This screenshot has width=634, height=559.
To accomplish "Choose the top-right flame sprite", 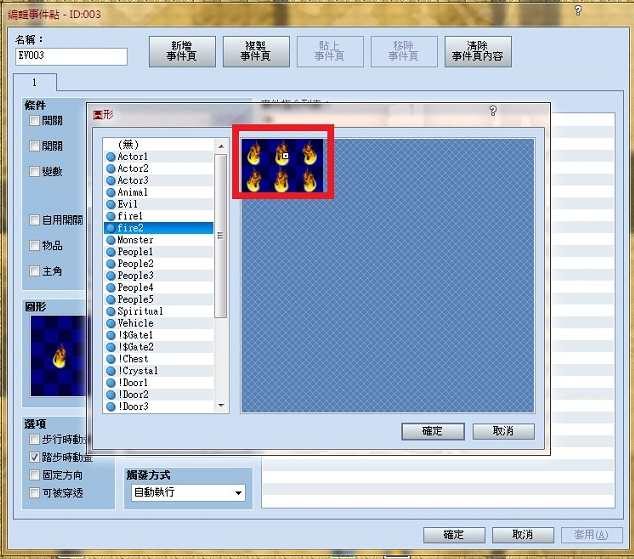I will (x=310, y=152).
